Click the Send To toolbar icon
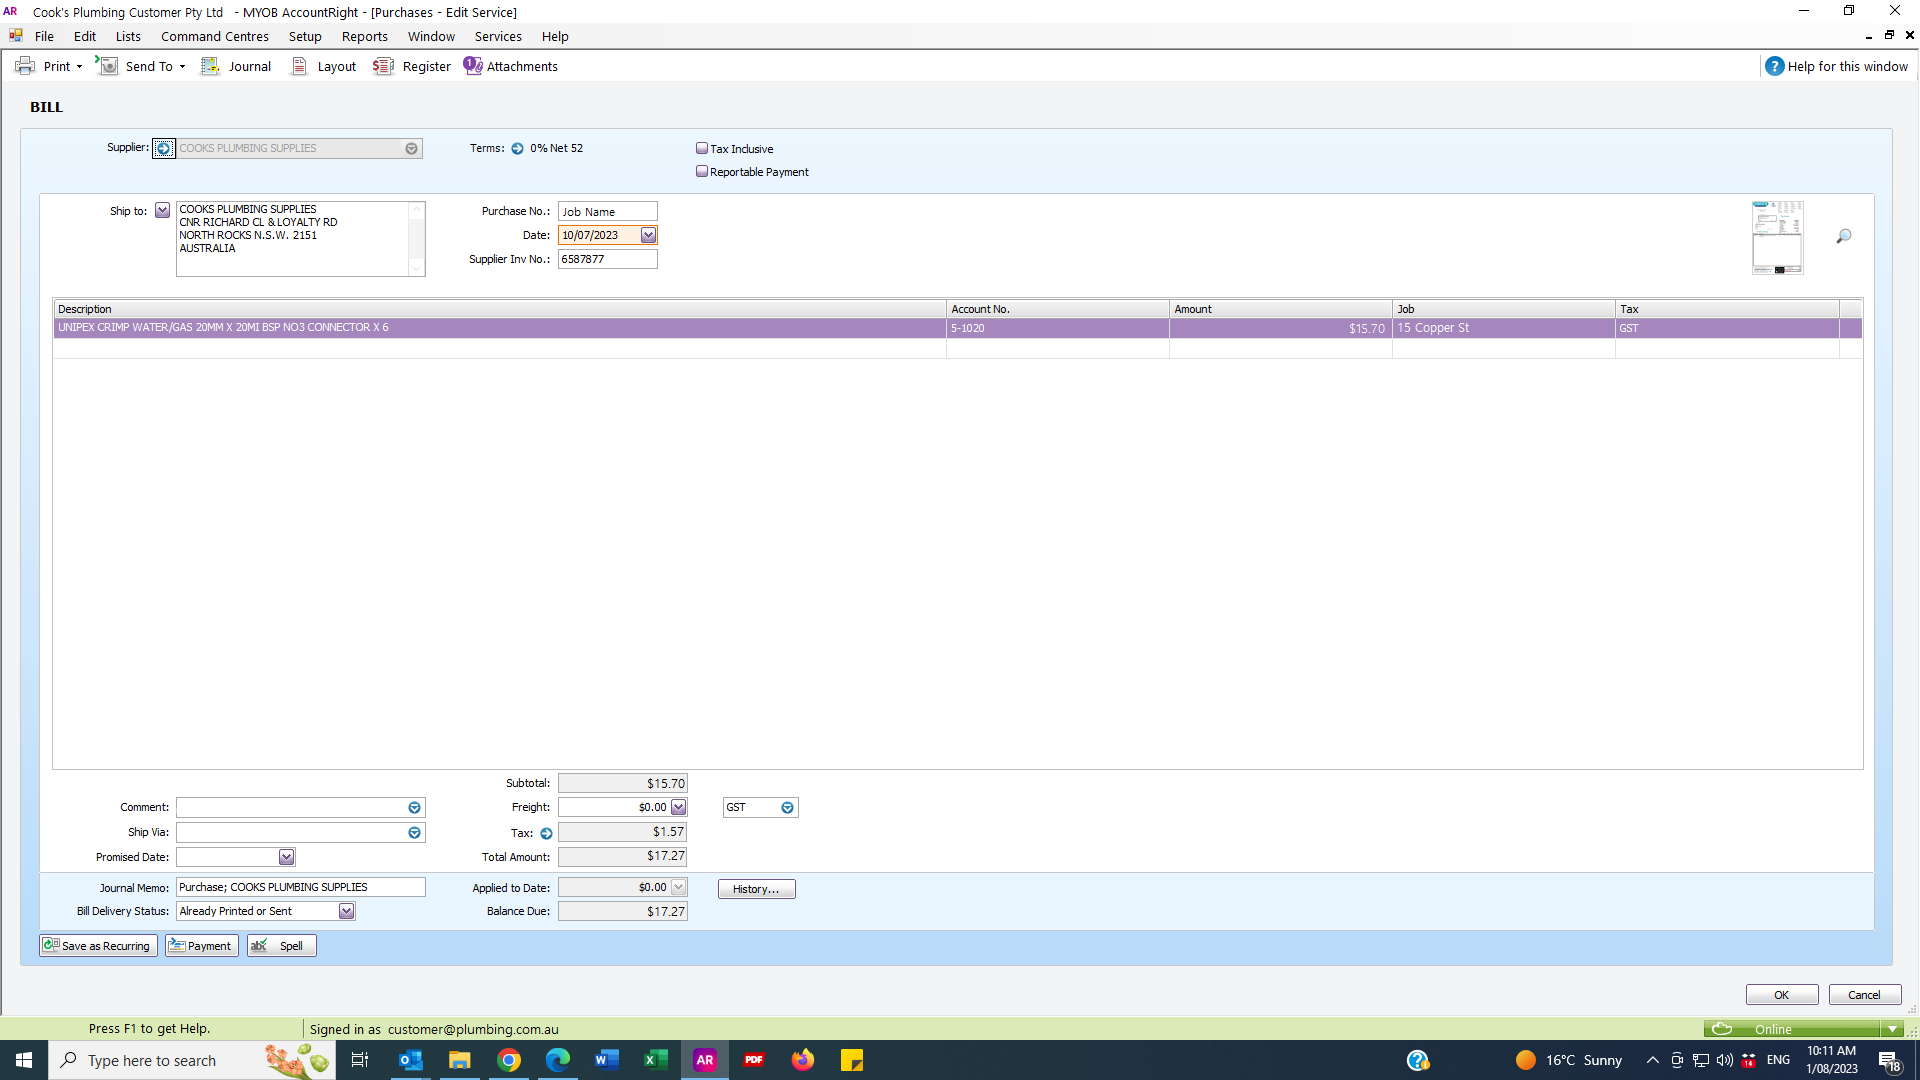The height and width of the screenshot is (1080, 1920). click(x=107, y=66)
